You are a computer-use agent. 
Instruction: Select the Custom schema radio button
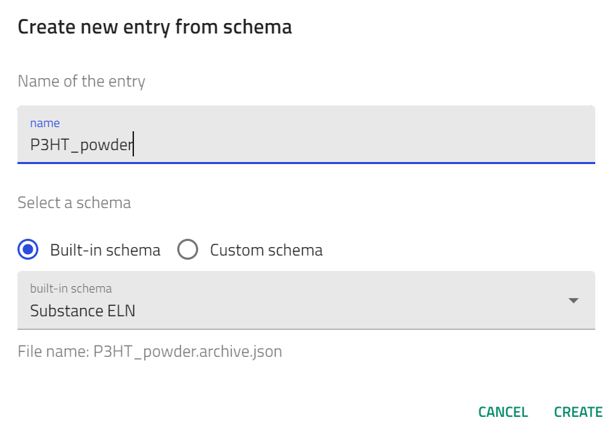188,250
